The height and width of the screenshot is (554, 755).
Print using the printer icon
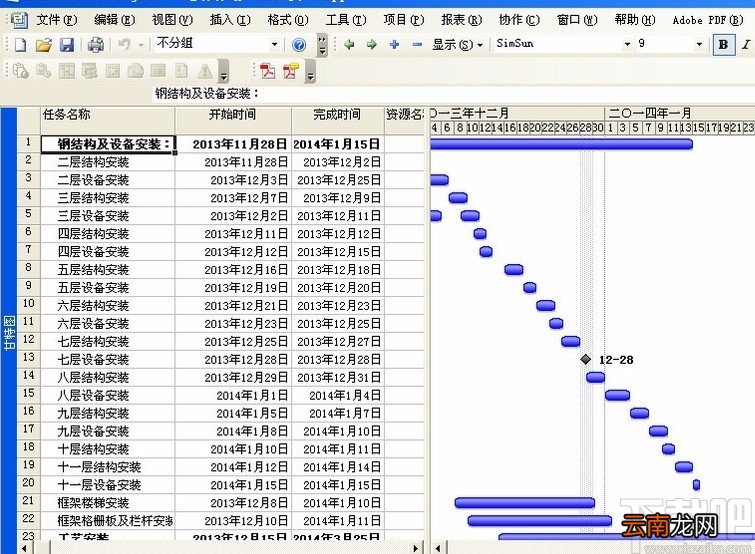[x=96, y=45]
